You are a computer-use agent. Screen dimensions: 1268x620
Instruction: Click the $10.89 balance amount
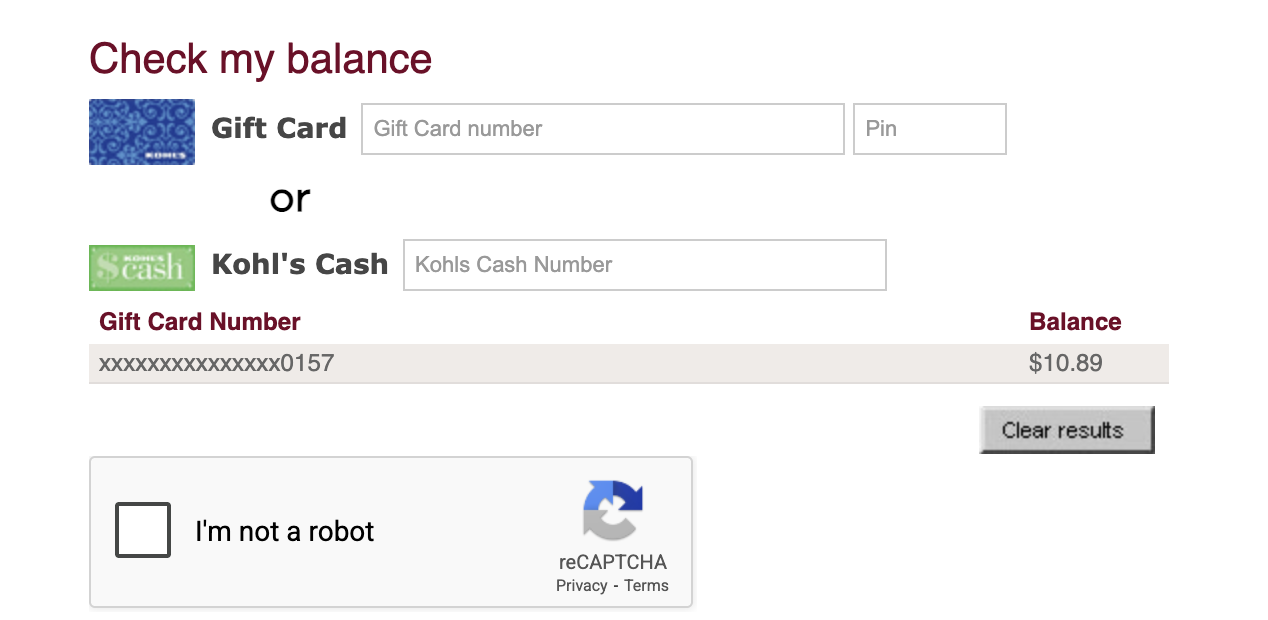tap(1065, 363)
